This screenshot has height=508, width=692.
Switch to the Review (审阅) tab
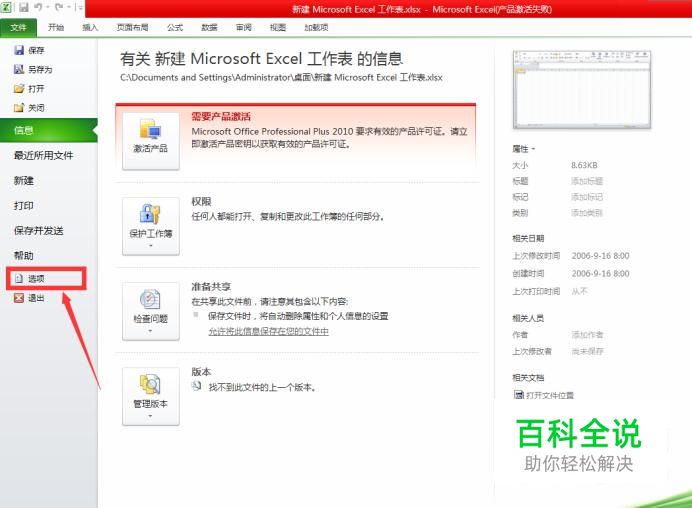pyautogui.click(x=244, y=27)
